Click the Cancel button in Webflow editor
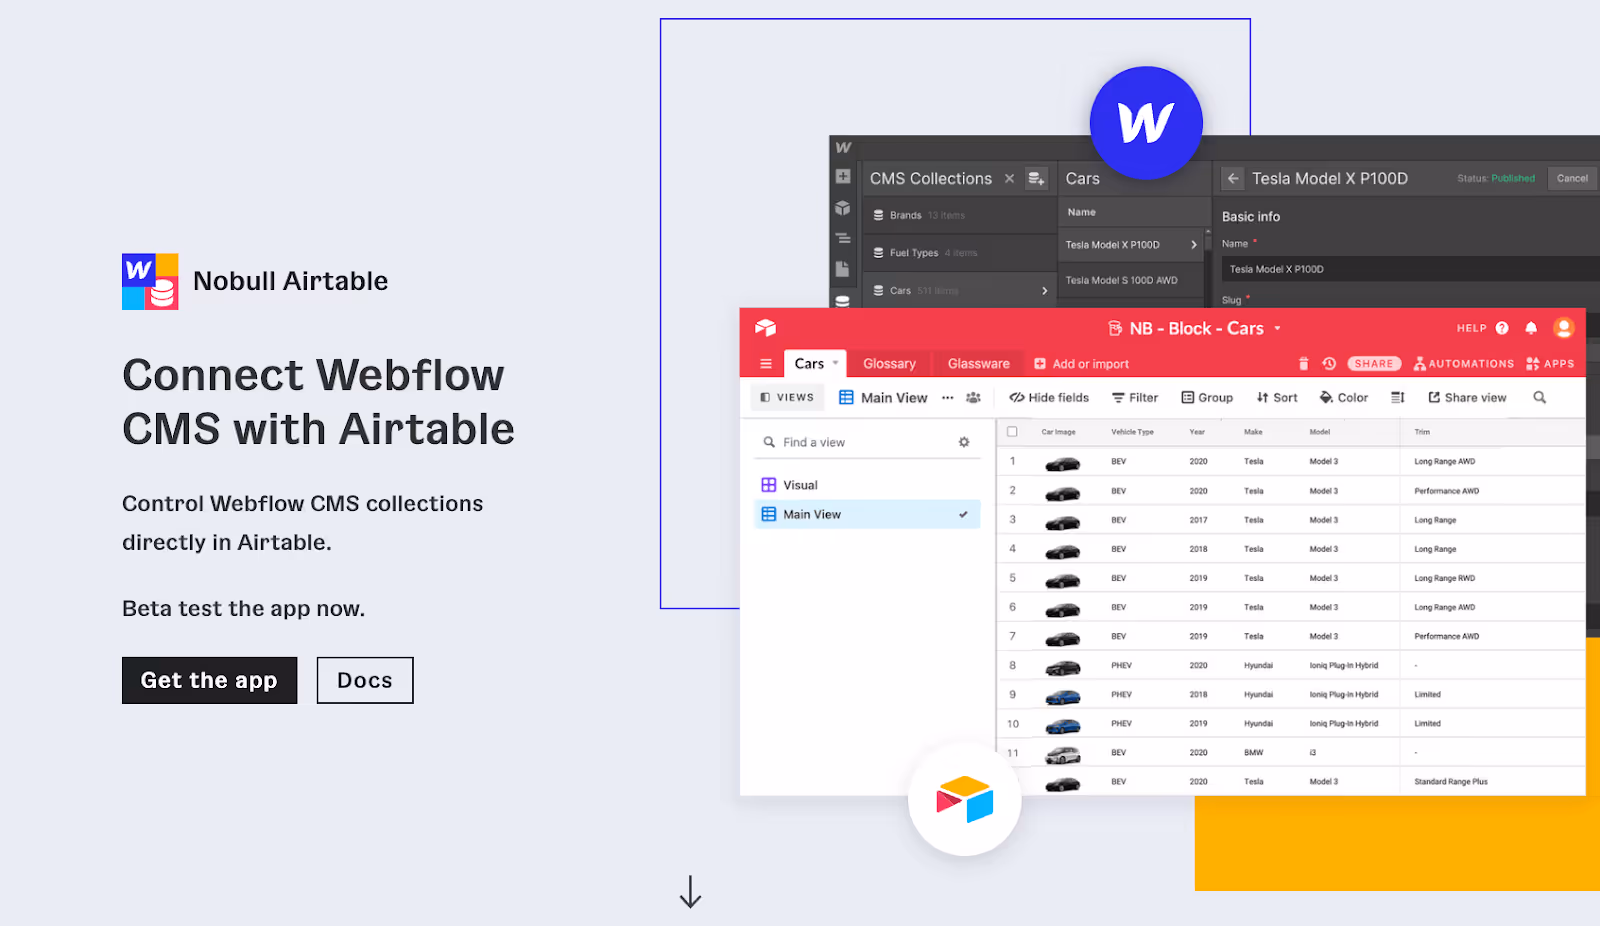This screenshot has height=926, width=1600. click(1572, 178)
